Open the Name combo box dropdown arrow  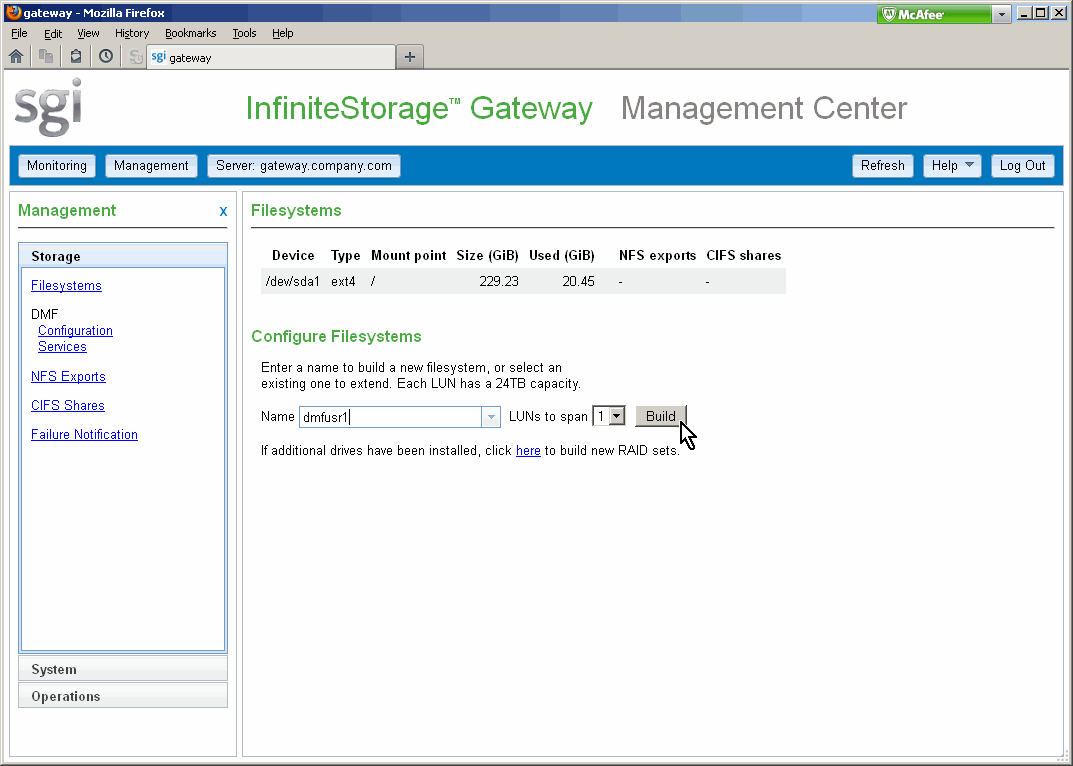(491, 417)
